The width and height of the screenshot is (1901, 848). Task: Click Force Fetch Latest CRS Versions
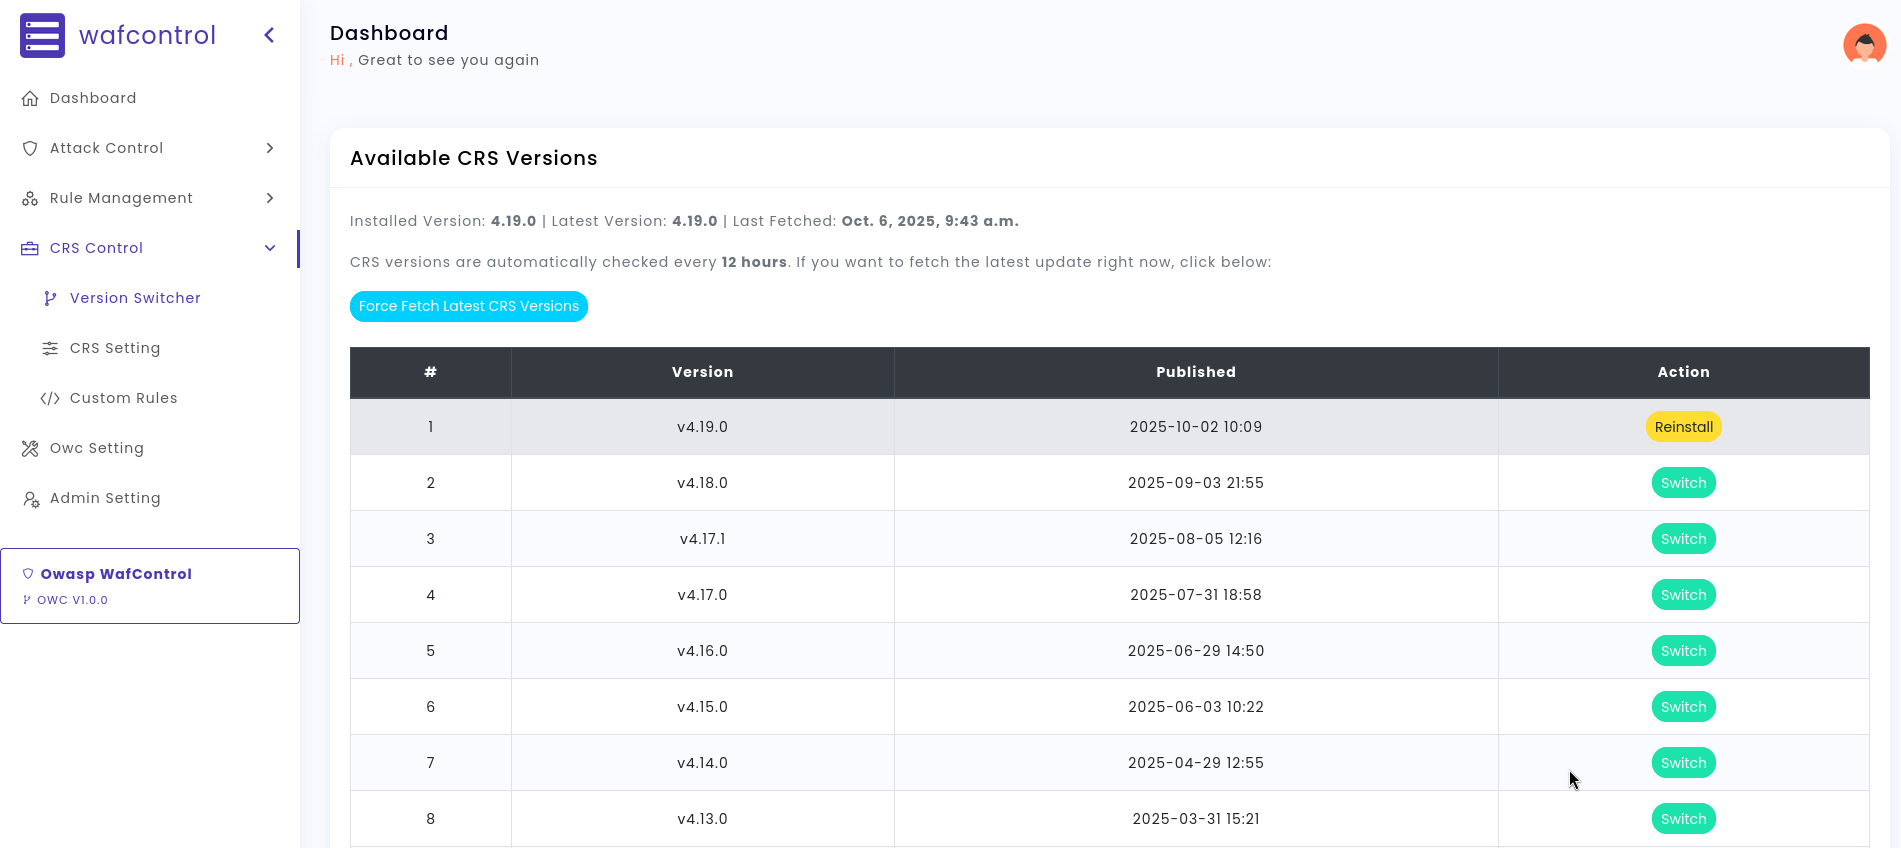coord(469,306)
